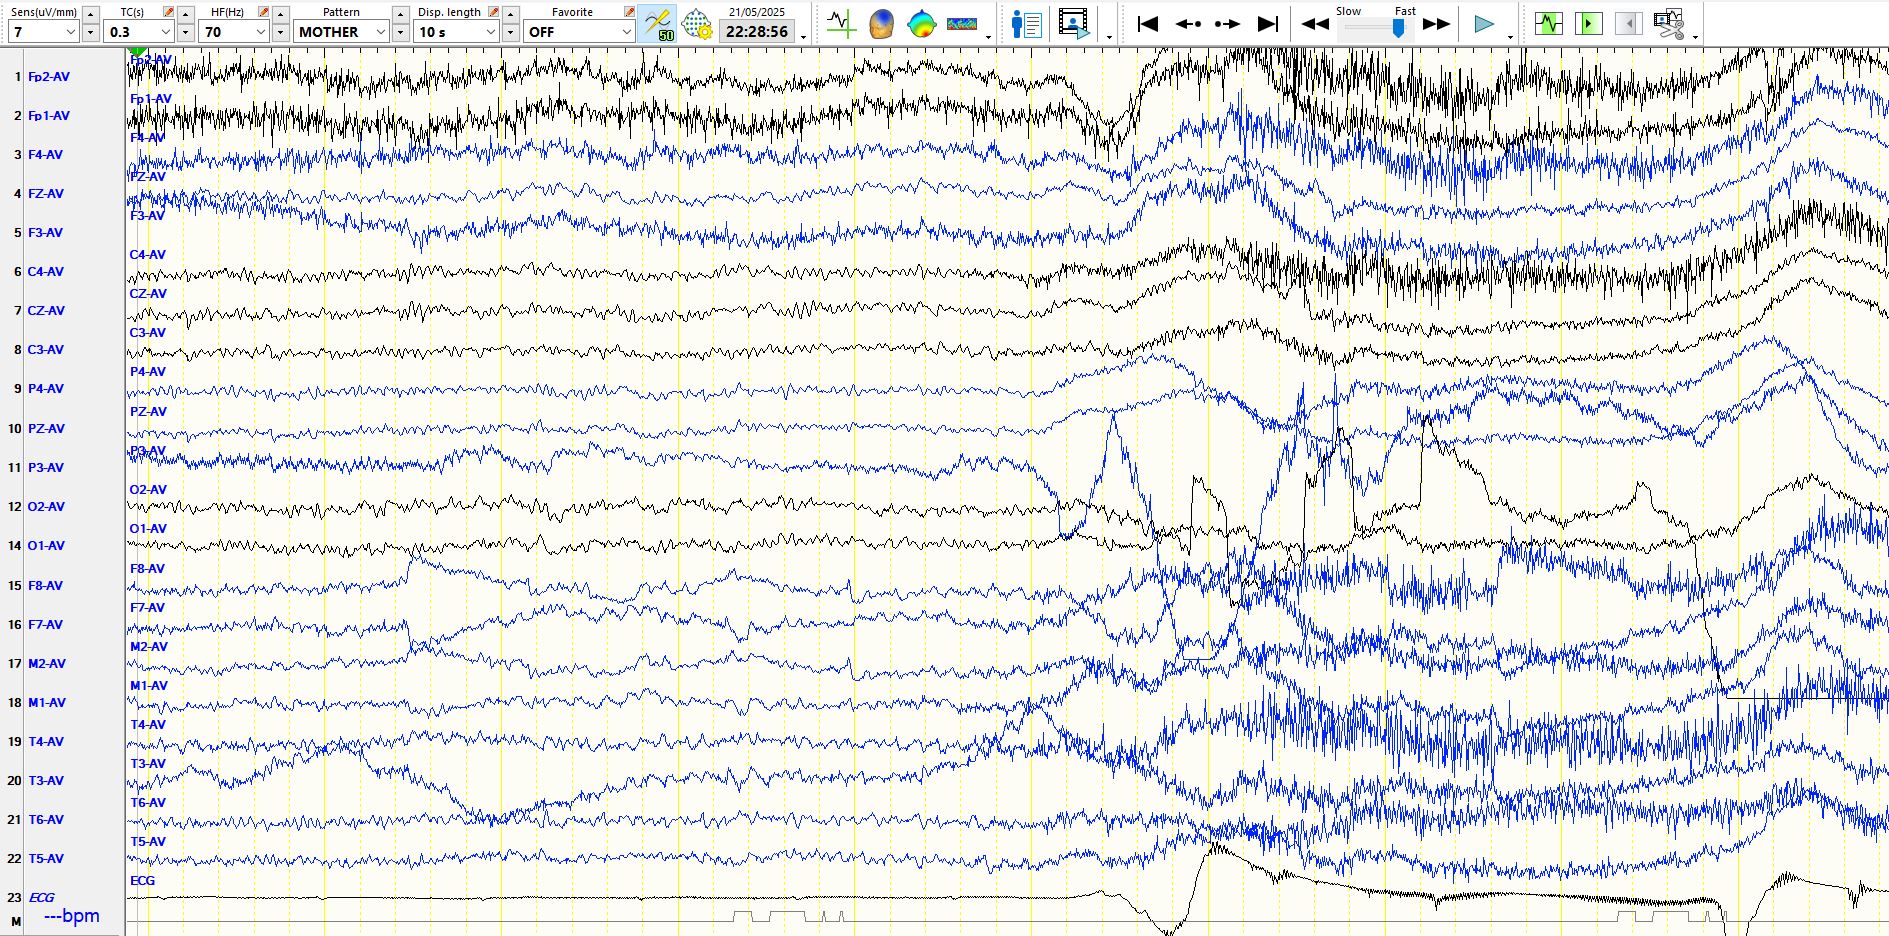Viewport: 1889px width, 936px height.
Task: Click the grey page-back icon
Action: coord(1628,23)
